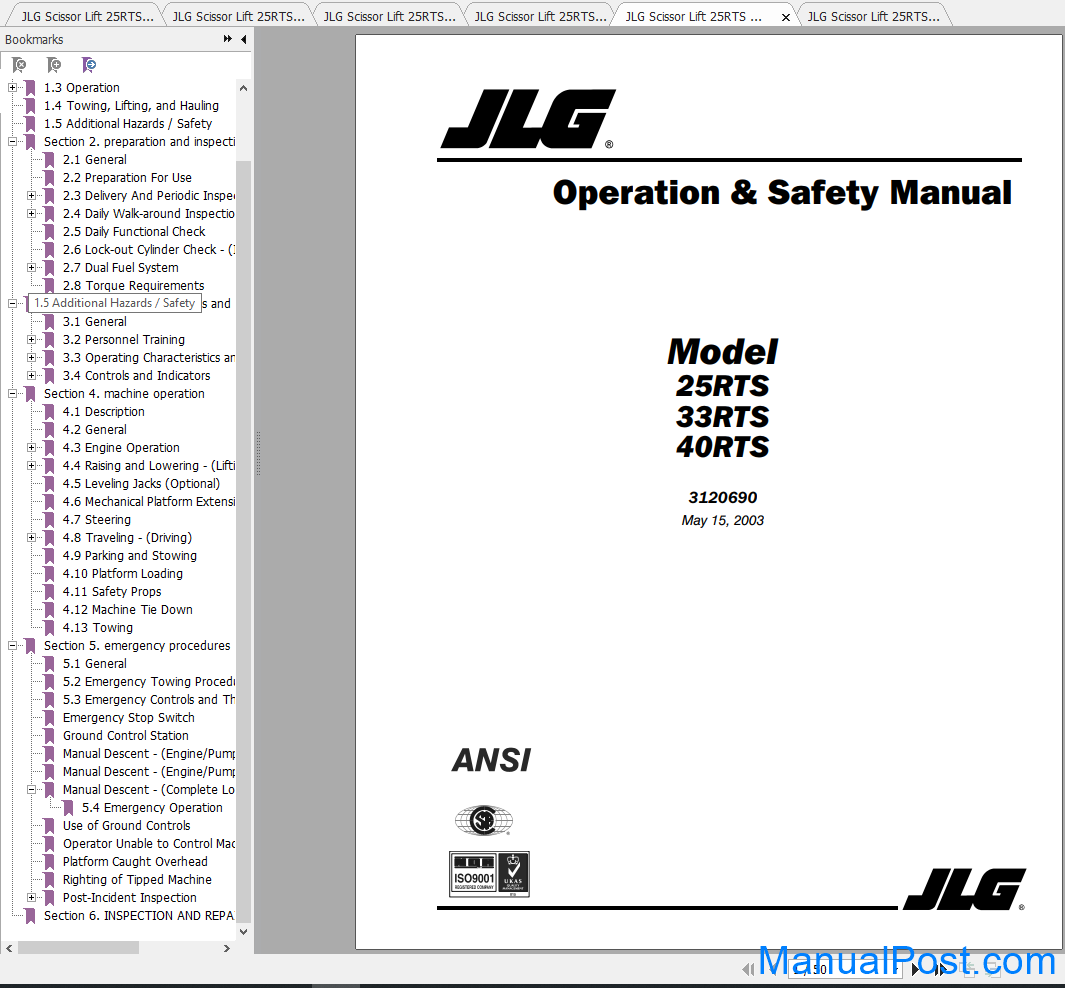The height and width of the screenshot is (988, 1065).
Task: Click the bookmarks scrollbar down arrow
Action: 243,932
